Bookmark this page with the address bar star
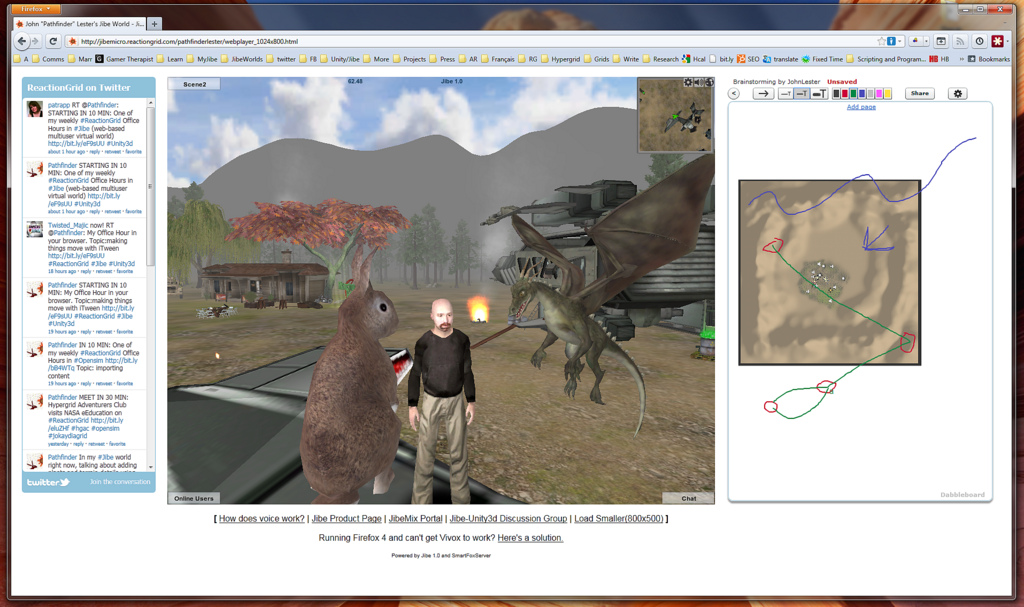 pos(882,42)
